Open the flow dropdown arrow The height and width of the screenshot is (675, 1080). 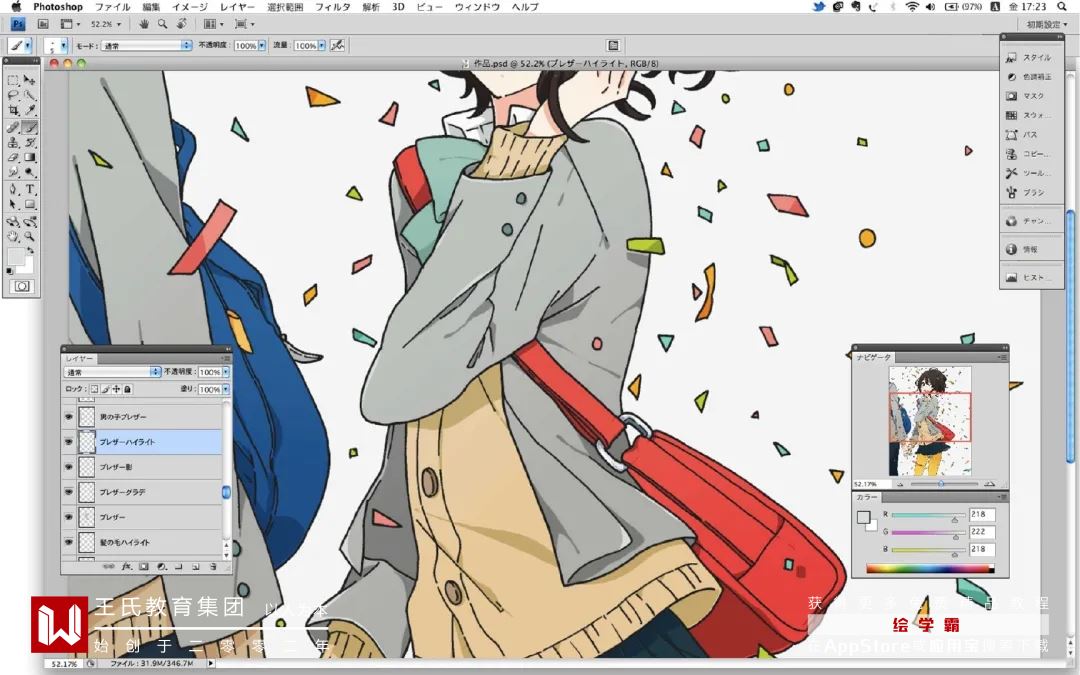tap(321, 45)
